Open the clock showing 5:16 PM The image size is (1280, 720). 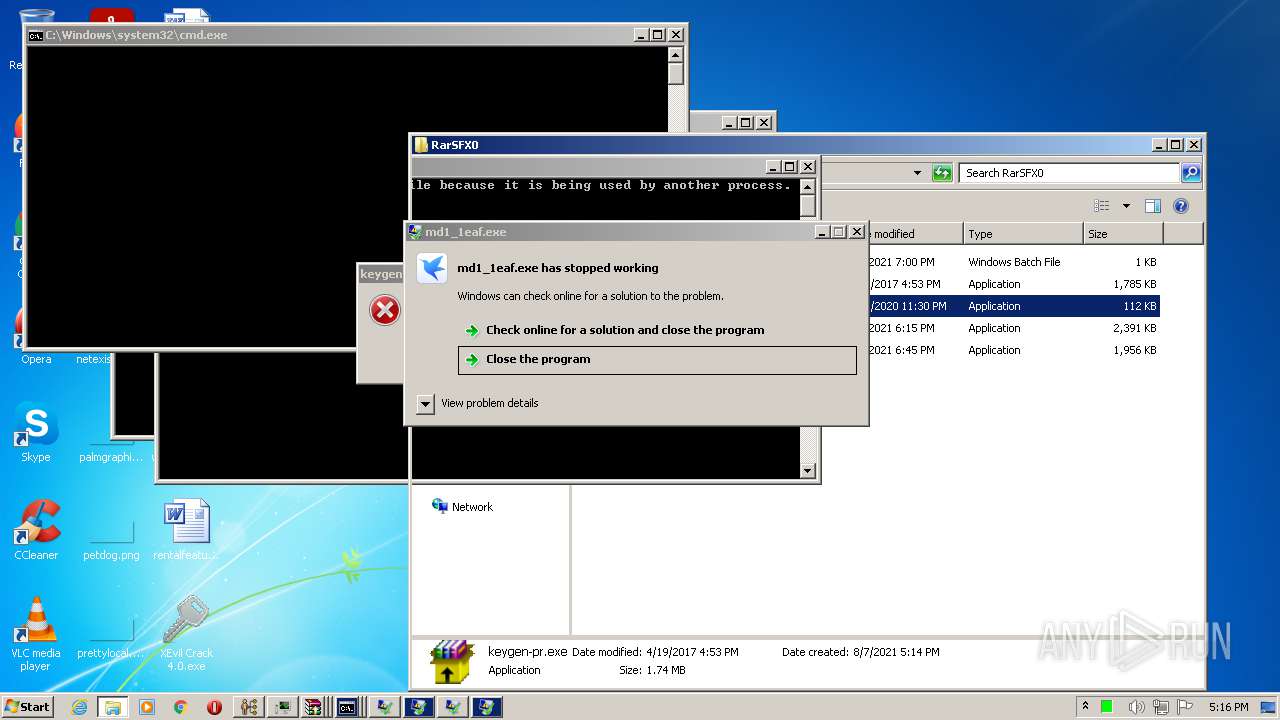1228,707
